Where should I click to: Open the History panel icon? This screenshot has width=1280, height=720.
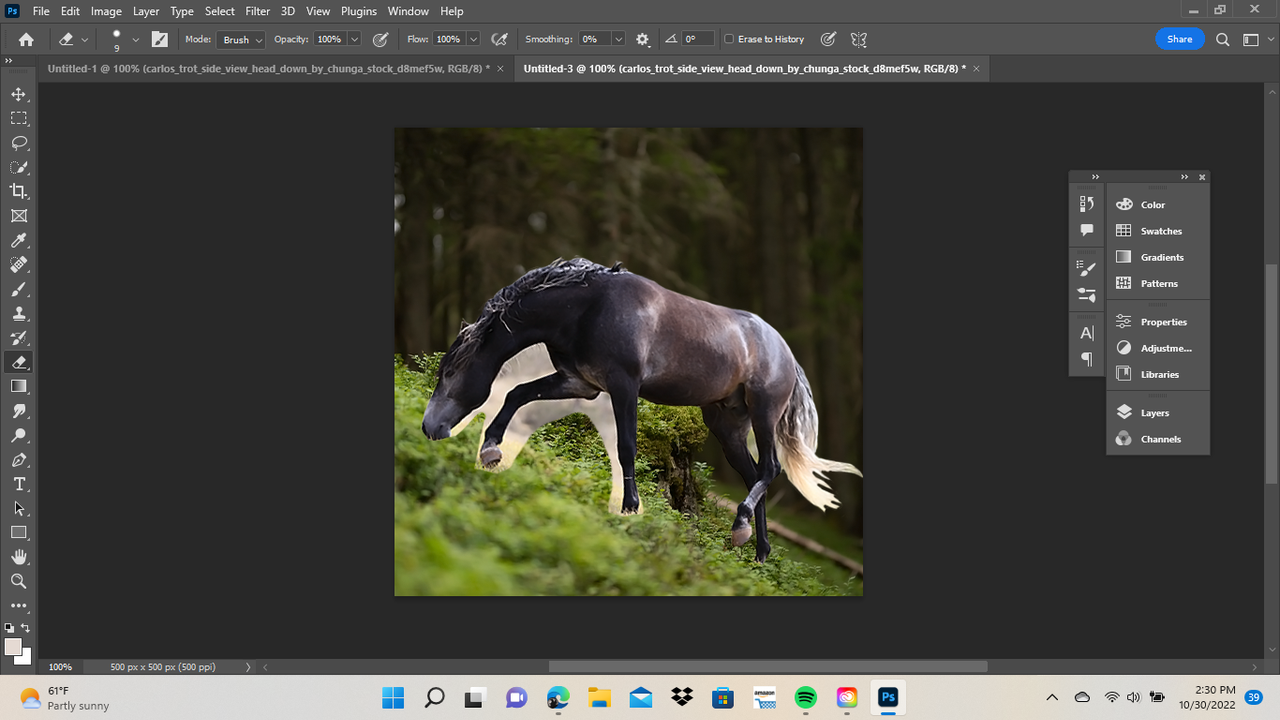pyautogui.click(x=1087, y=204)
